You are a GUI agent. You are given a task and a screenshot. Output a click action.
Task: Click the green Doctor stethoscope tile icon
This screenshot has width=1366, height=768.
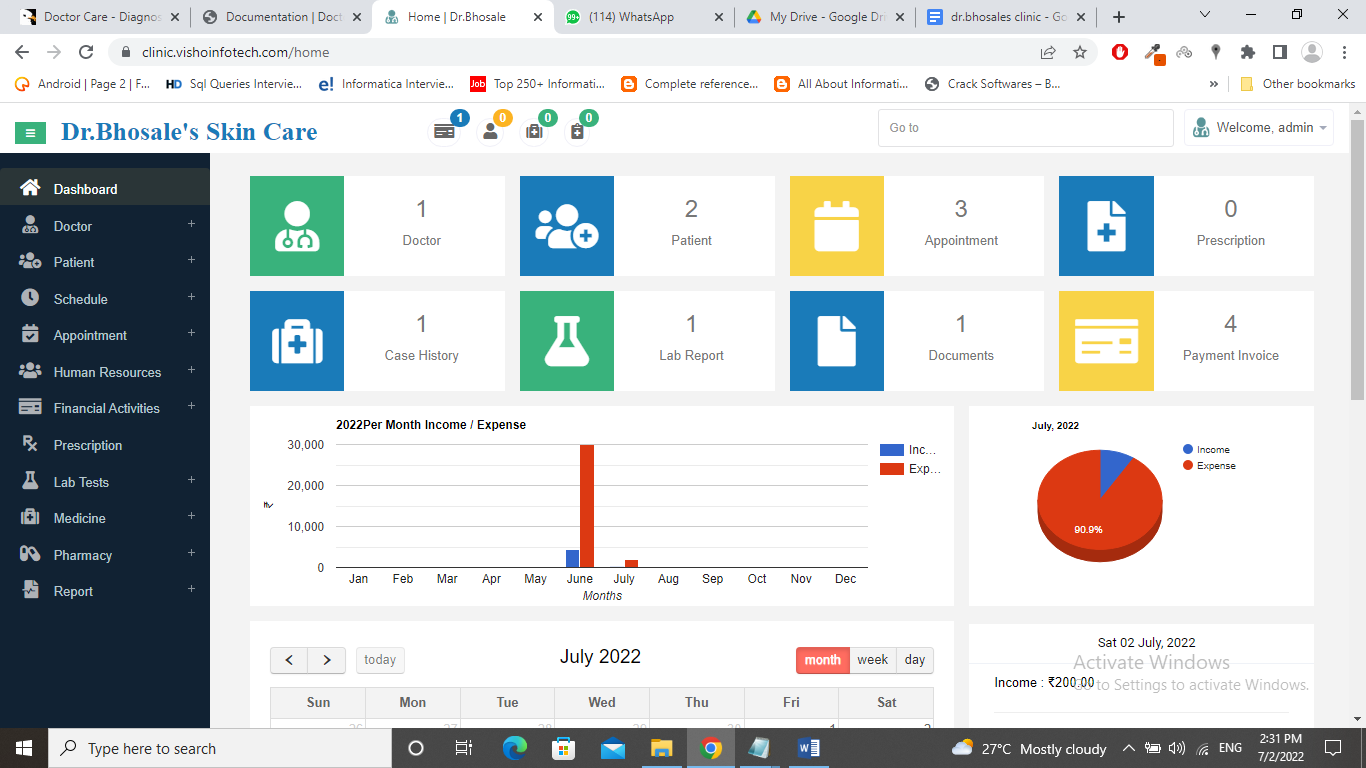[x=297, y=226]
